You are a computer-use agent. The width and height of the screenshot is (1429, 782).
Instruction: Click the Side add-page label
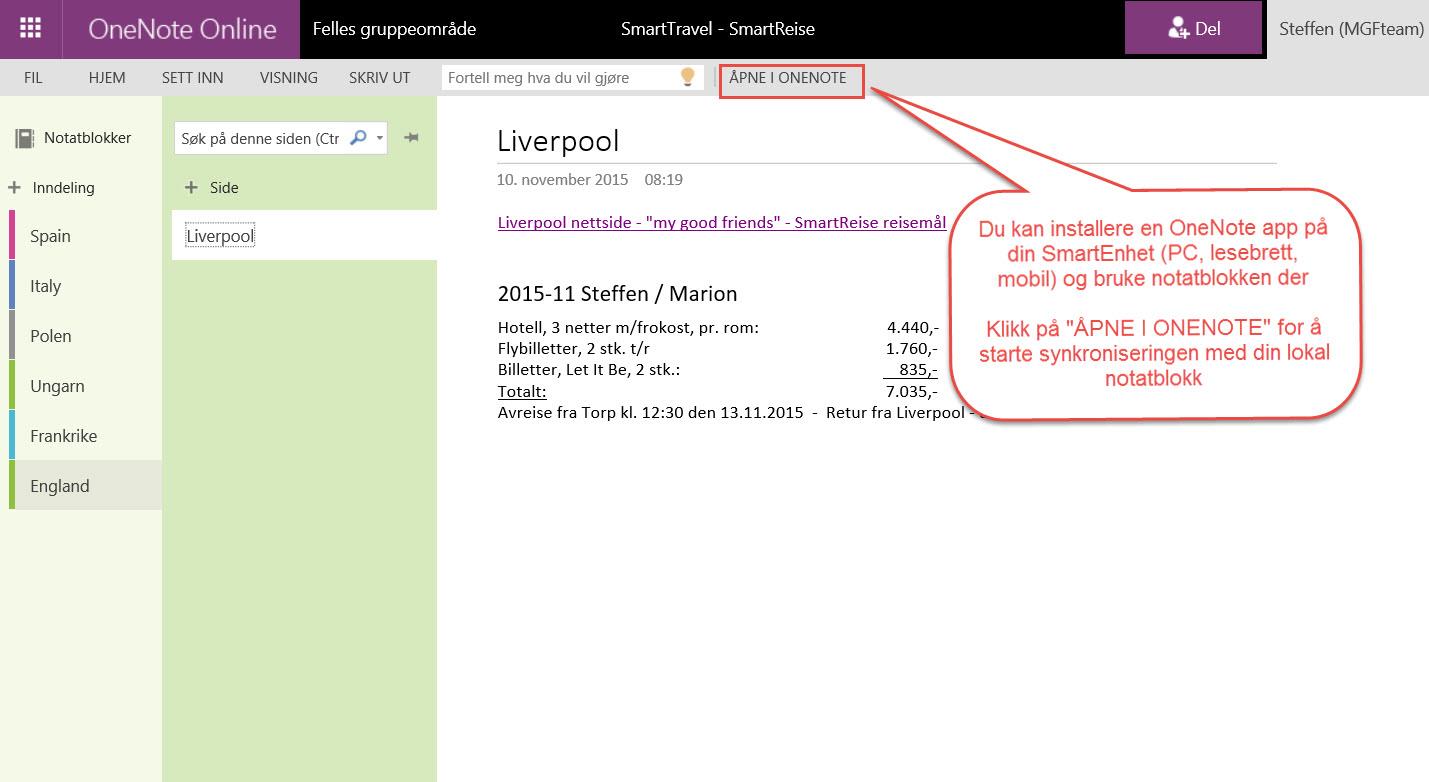pyautogui.click(x=224, y=187)
